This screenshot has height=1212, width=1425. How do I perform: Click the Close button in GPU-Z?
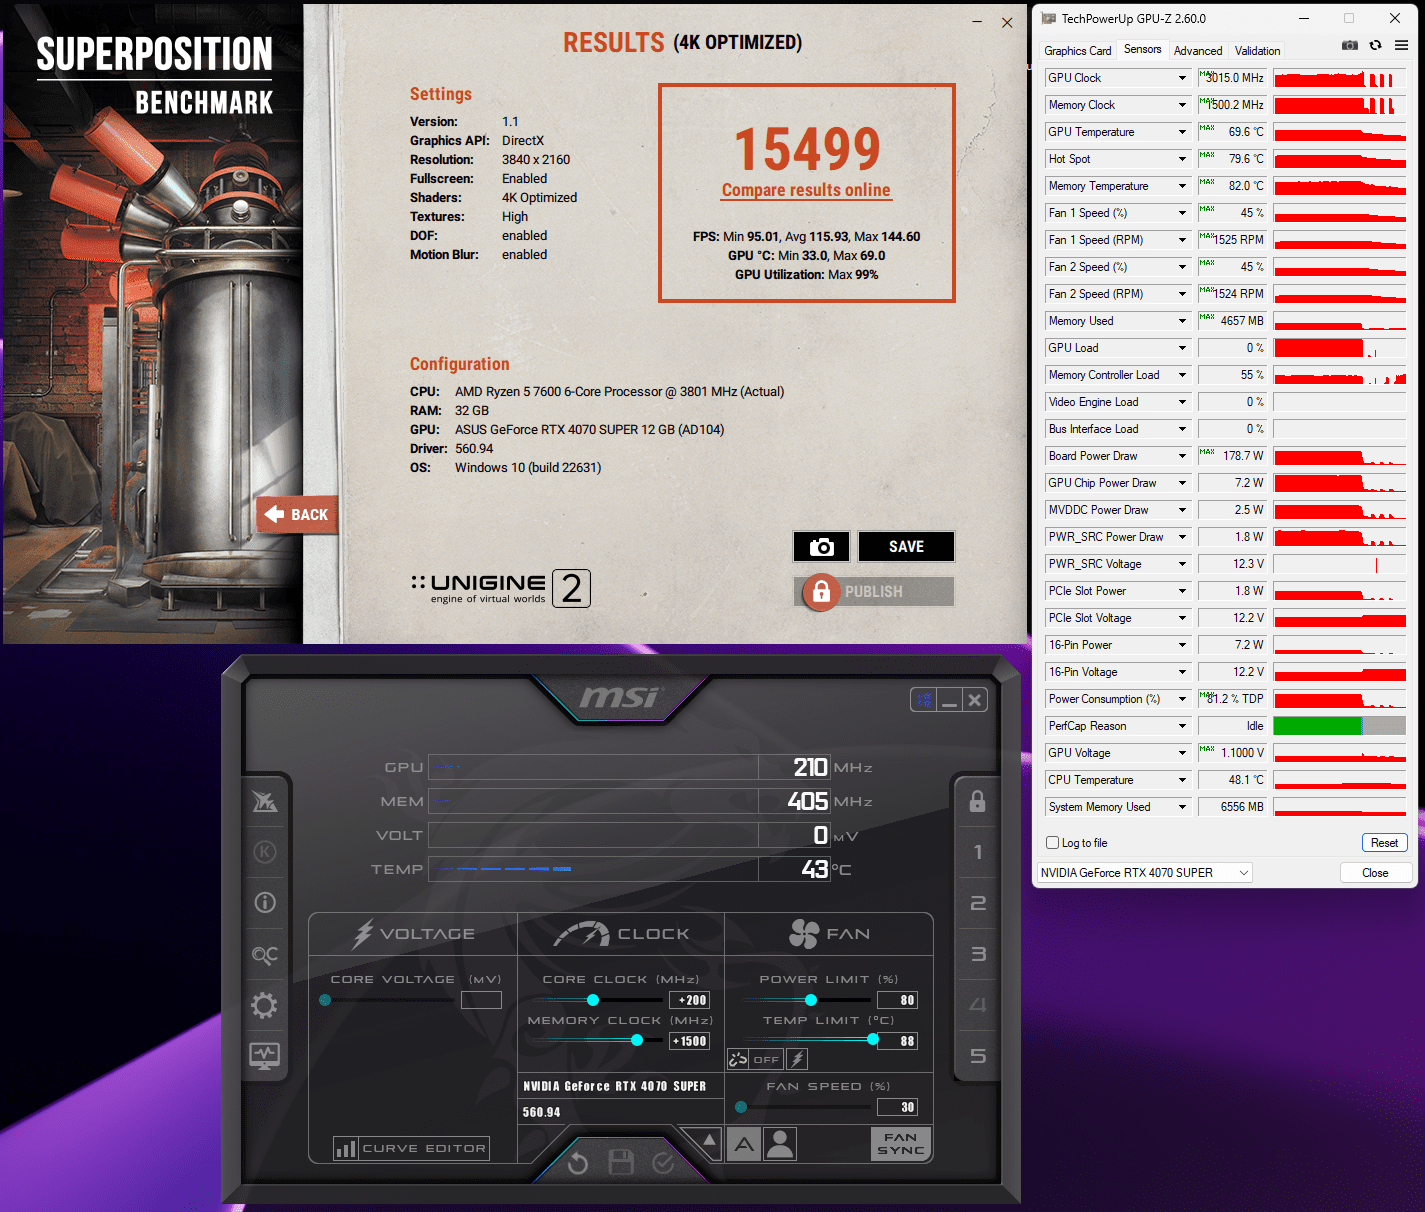coord(1375,873)
